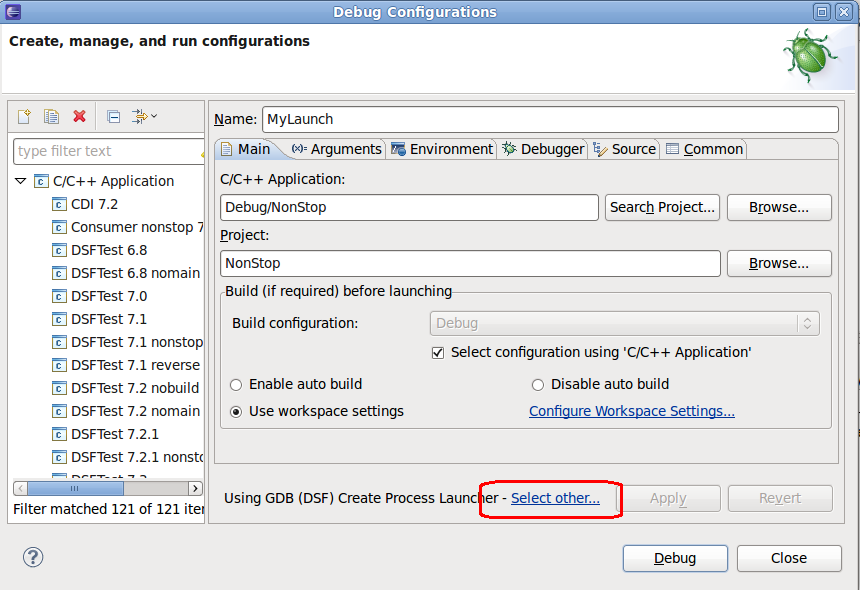Open the Debugger tab
Screen dimensions: 860x590
[543, 149]
